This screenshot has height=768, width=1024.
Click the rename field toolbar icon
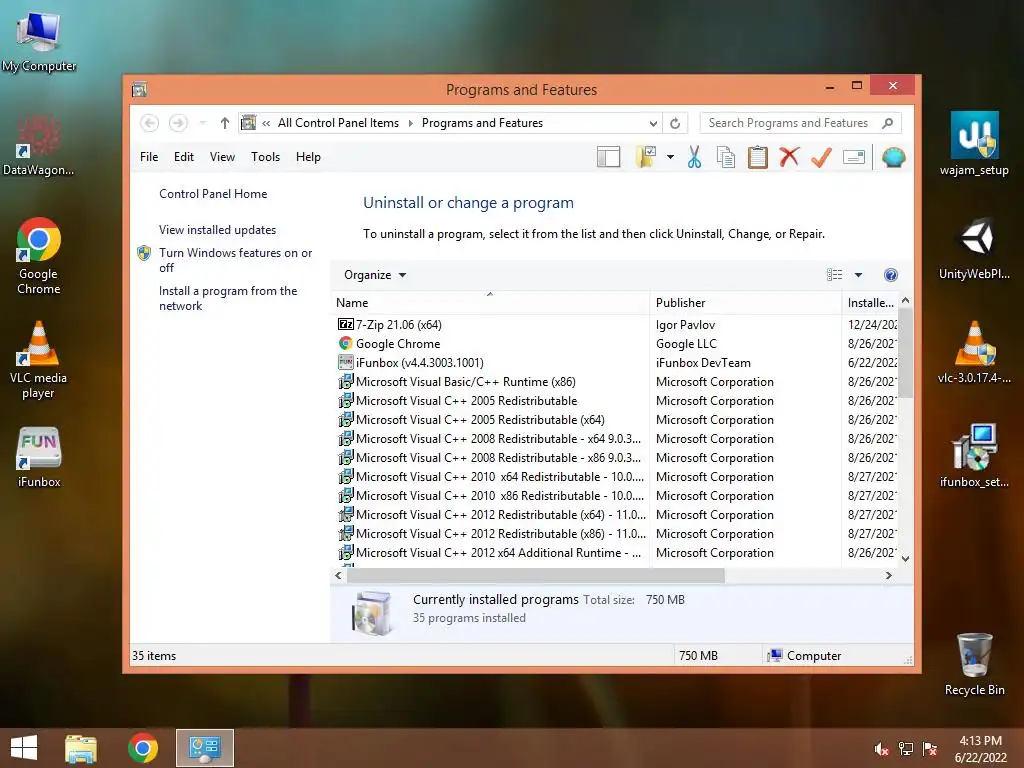click(x=854, y=157)
